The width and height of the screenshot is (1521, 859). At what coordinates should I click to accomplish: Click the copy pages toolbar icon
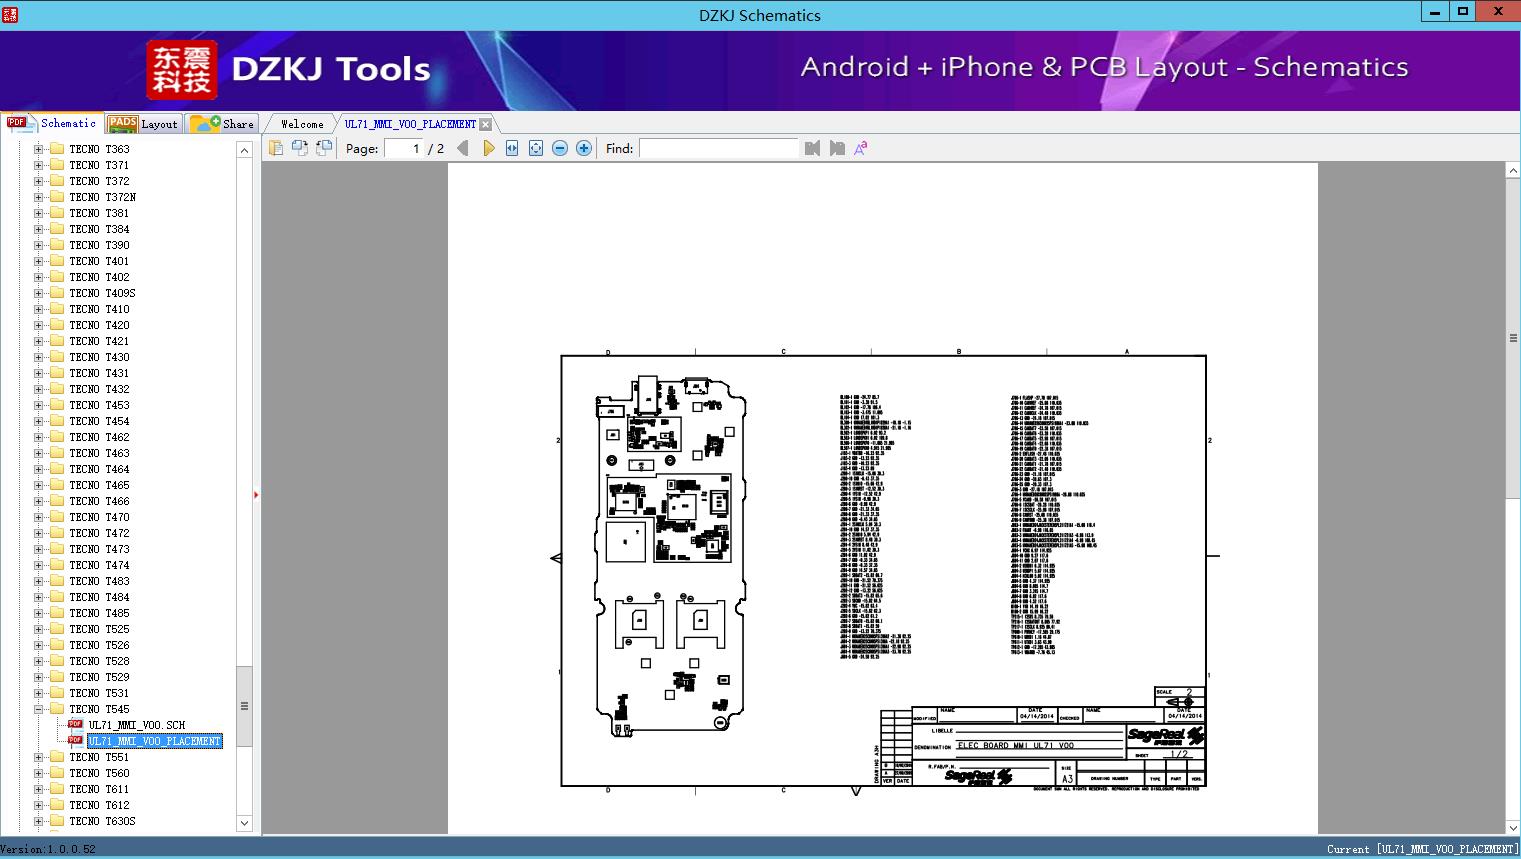coord(275,148)
